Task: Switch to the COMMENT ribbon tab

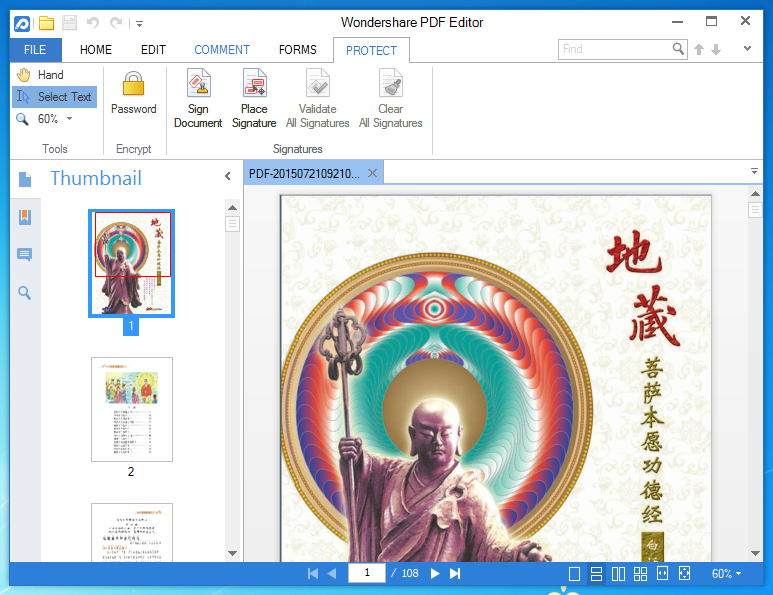Action: 222,49
